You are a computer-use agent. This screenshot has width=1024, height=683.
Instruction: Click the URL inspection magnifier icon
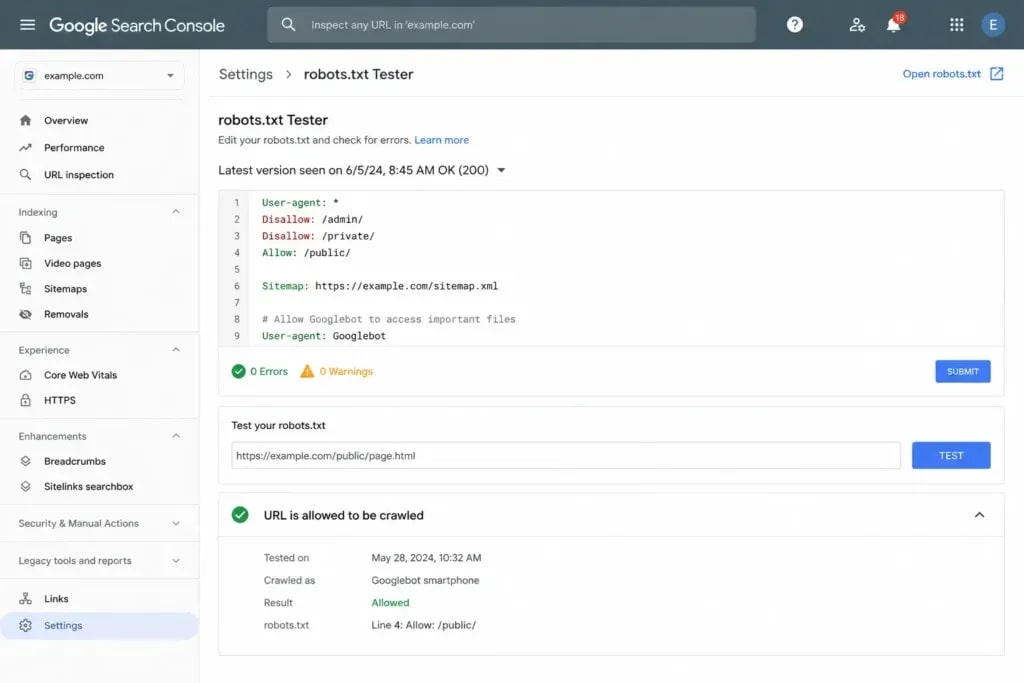pyautogui.click(x=25, y=174)
